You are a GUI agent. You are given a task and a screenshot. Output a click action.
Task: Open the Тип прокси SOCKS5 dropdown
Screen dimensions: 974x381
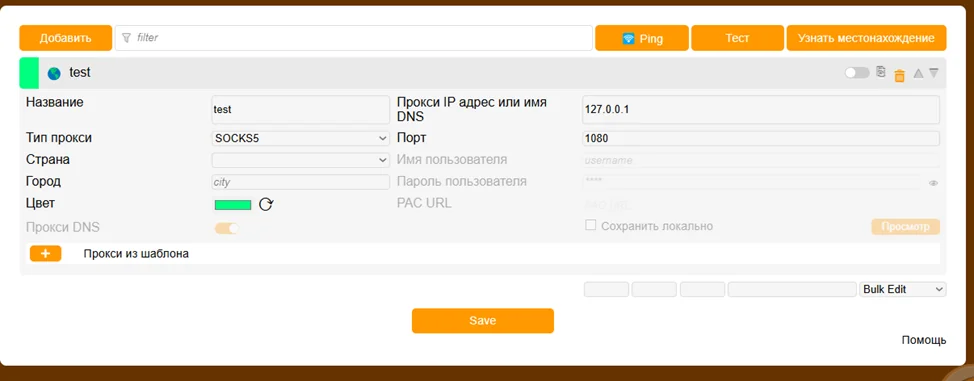[301, 138]
